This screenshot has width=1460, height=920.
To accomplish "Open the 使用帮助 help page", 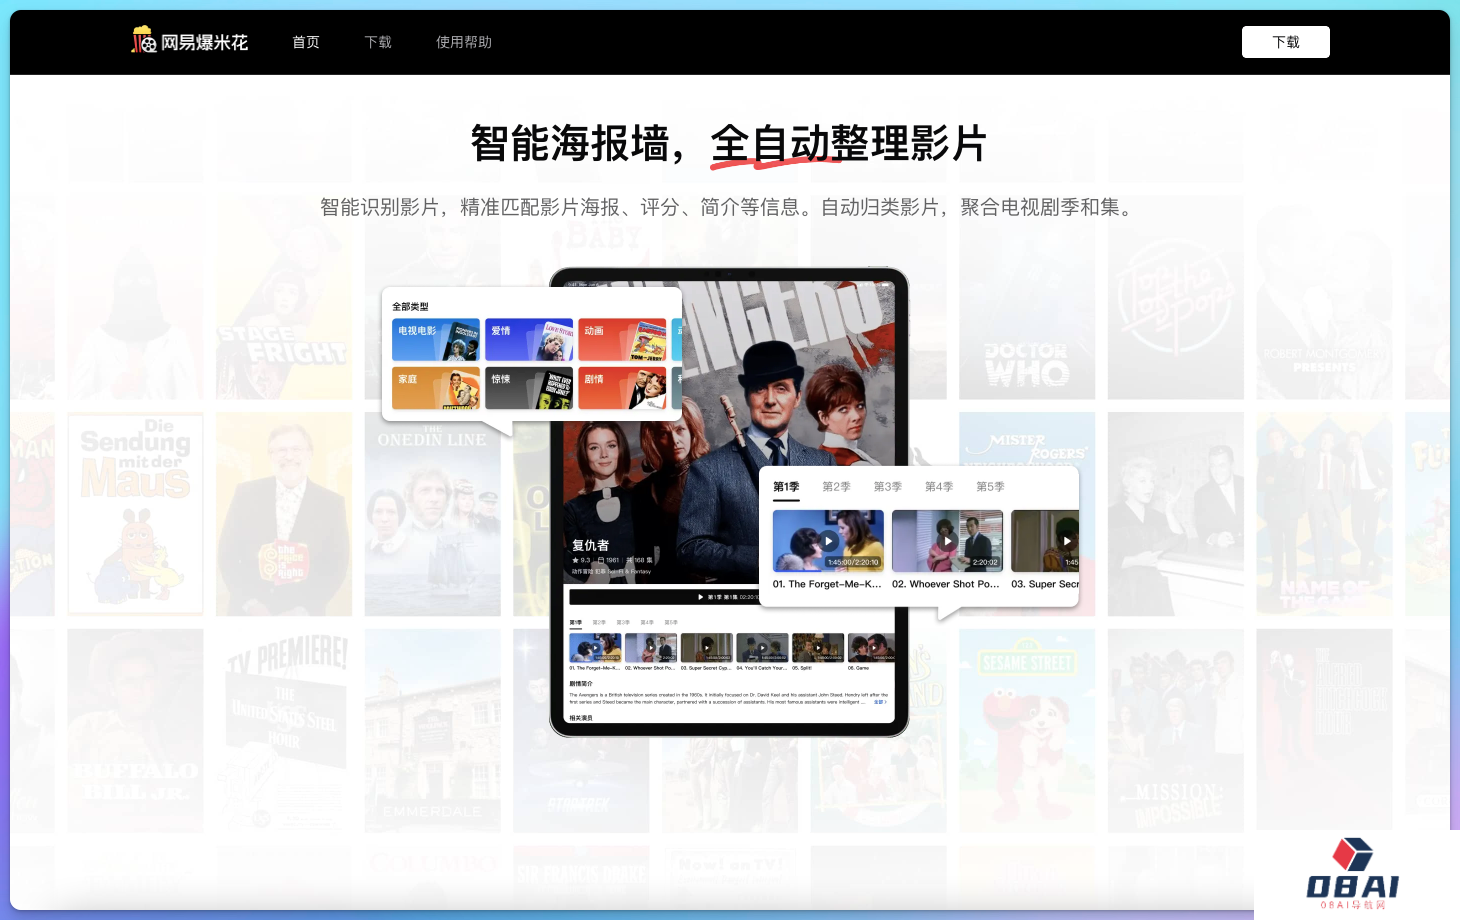I will [x=464, y=42].
